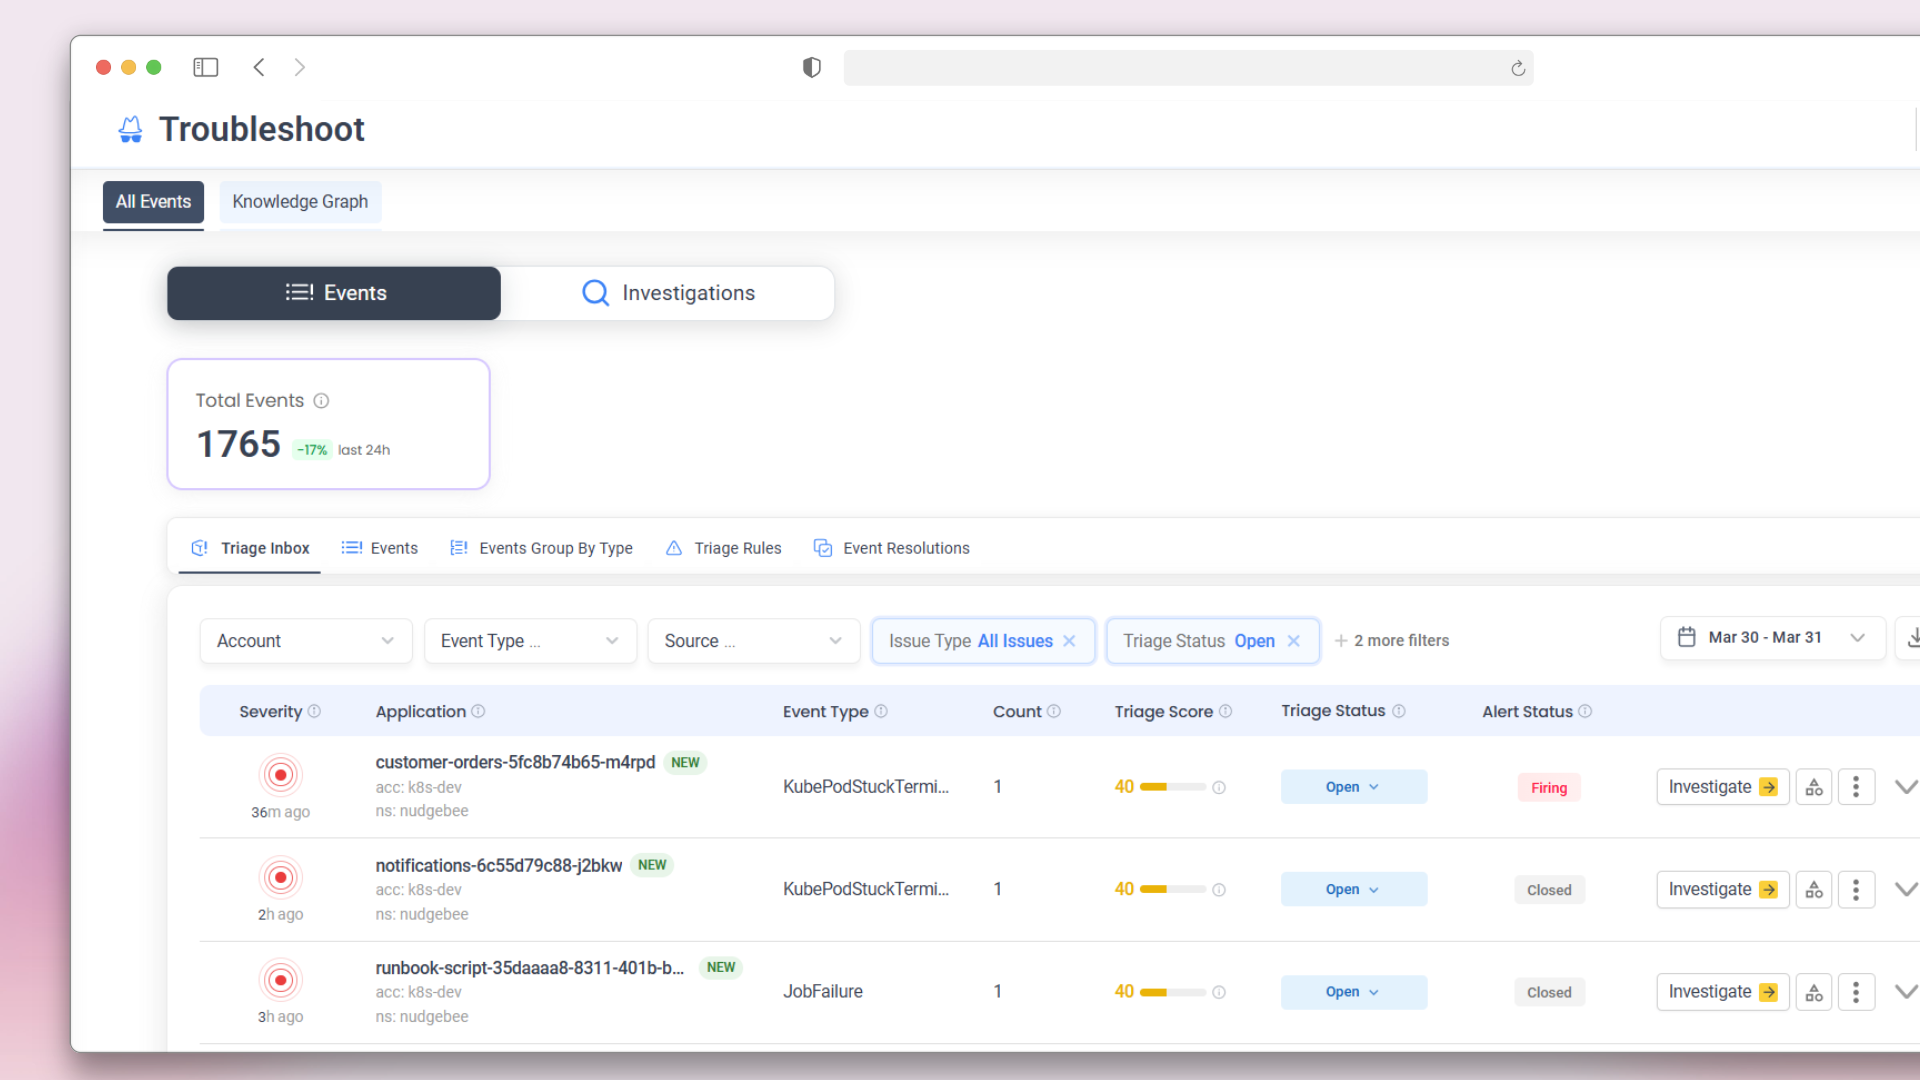Open the three-dot menu for the notifications event

(1857, 889)
